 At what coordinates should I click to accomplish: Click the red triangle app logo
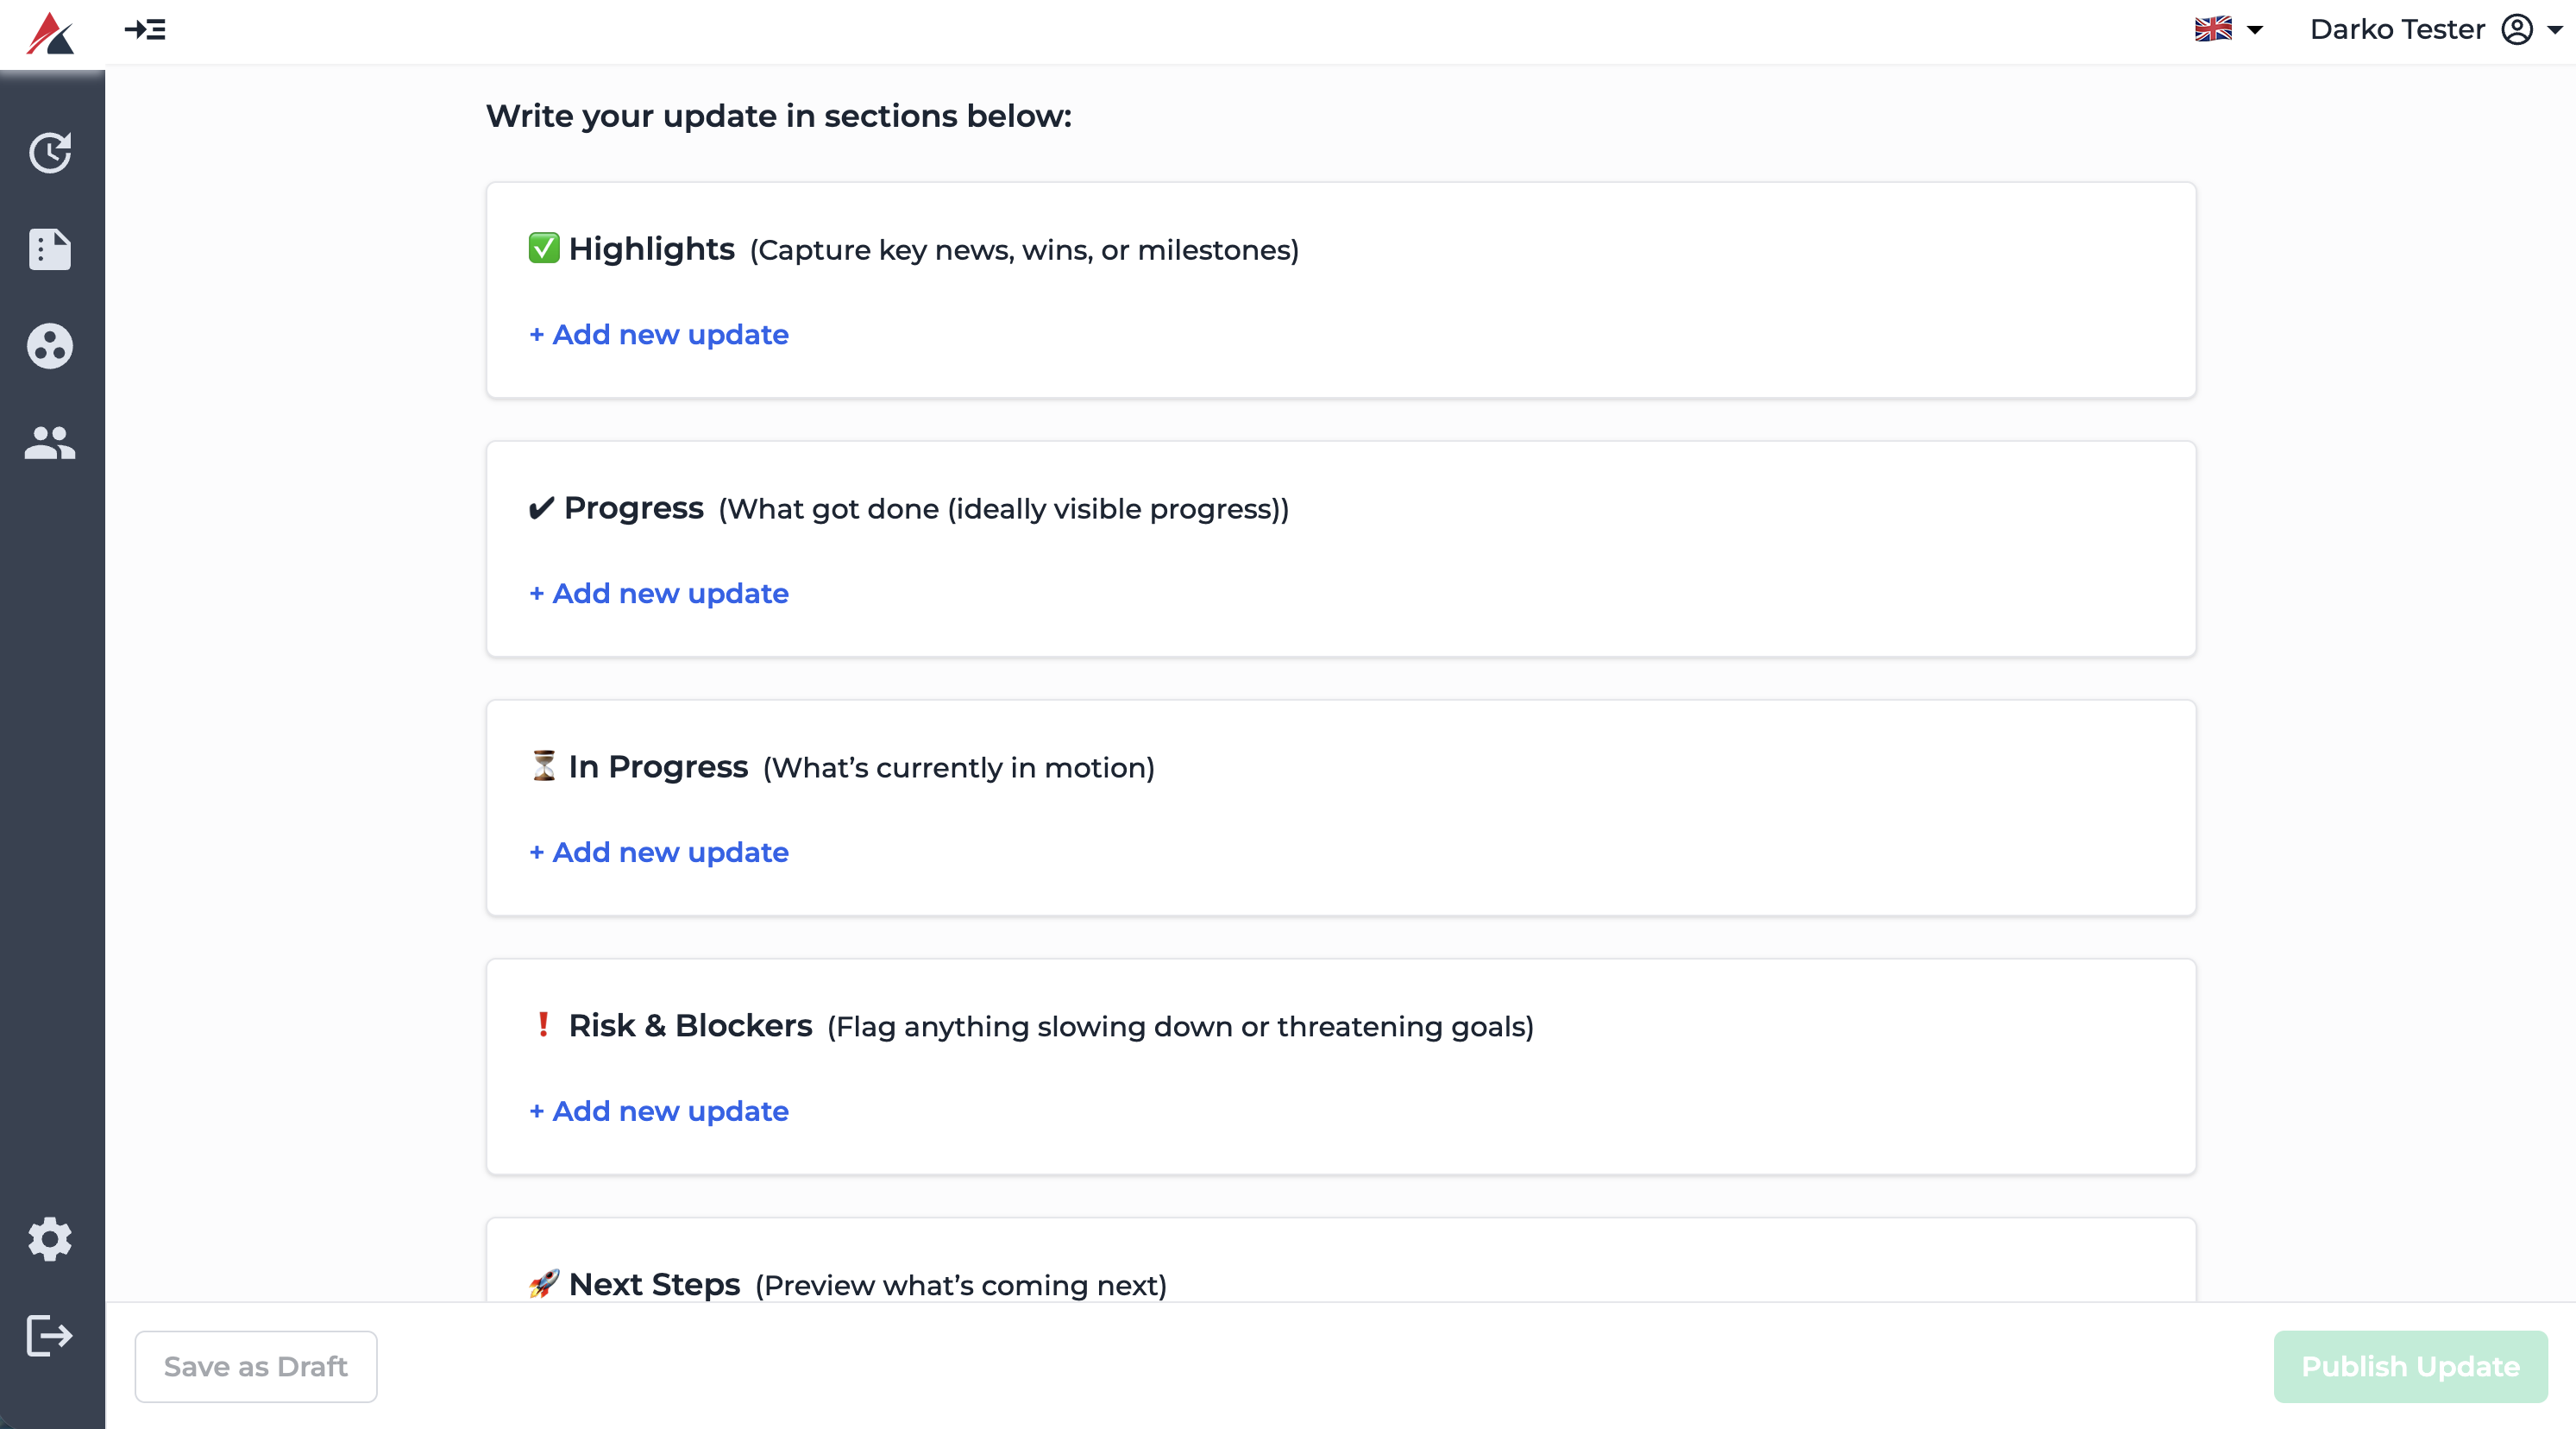[52, 31]
